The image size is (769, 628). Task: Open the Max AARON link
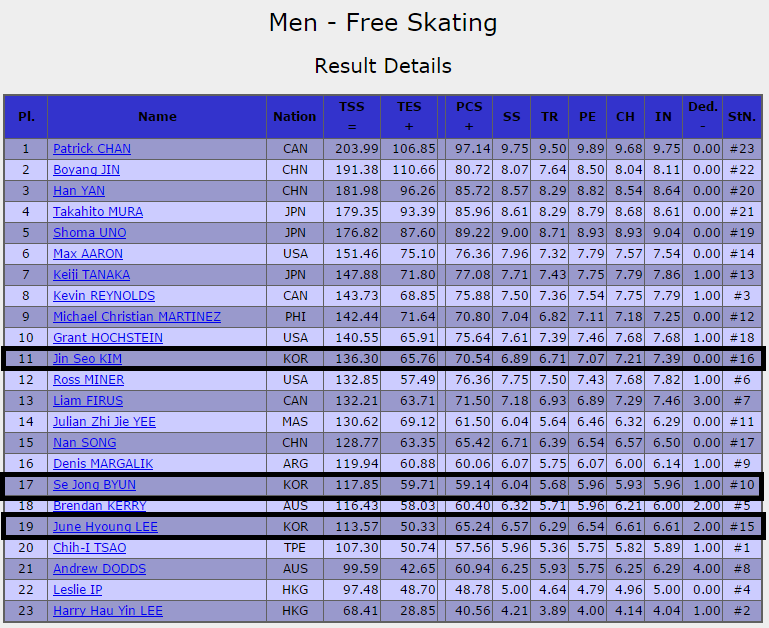pos(88,254)
